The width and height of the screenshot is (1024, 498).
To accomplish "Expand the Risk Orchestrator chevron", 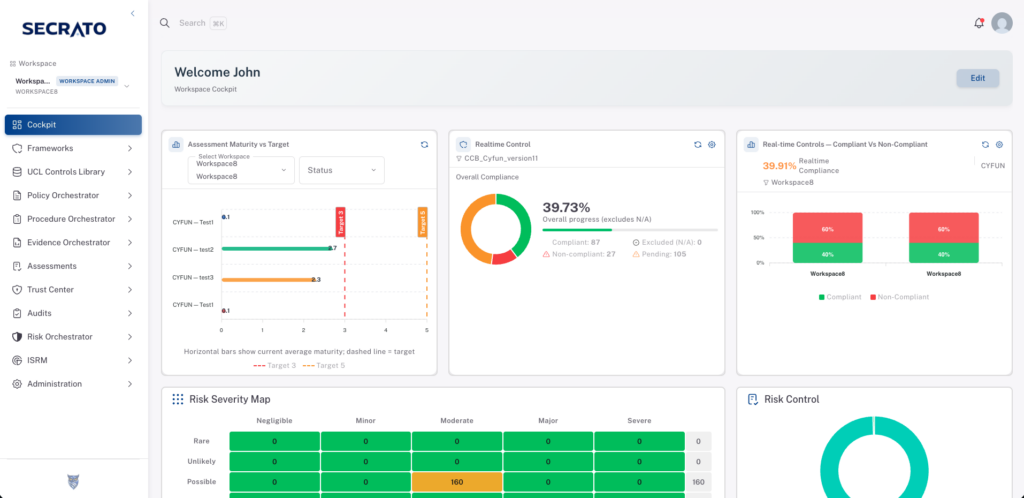I will pos(130,337).
